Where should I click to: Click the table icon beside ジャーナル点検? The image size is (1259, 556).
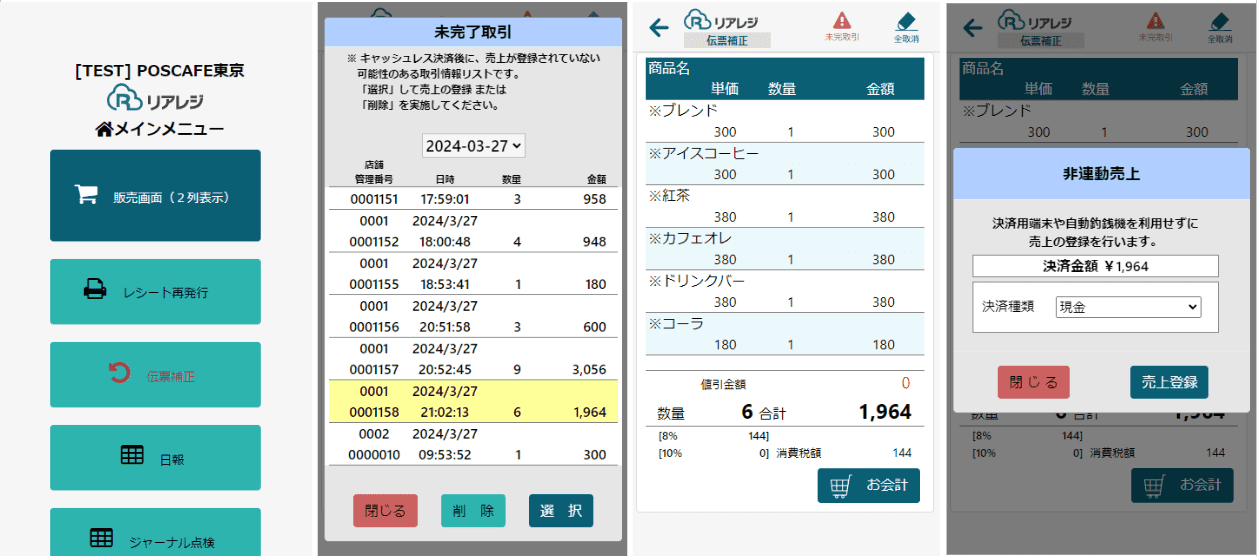pos(101,538)
